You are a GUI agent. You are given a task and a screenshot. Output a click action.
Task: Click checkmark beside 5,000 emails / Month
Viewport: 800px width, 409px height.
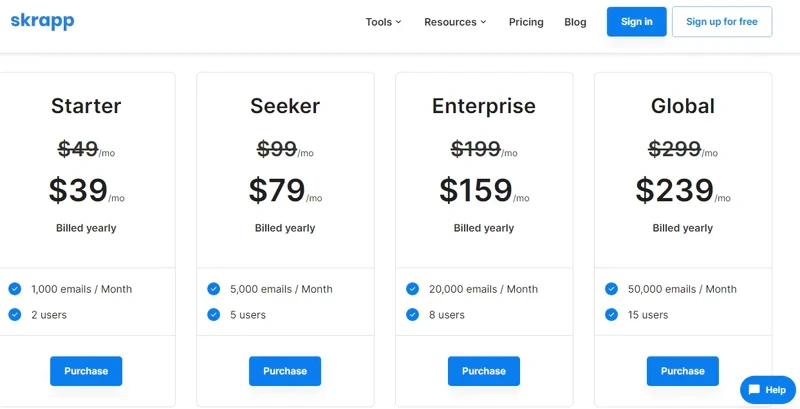point(214,289)
